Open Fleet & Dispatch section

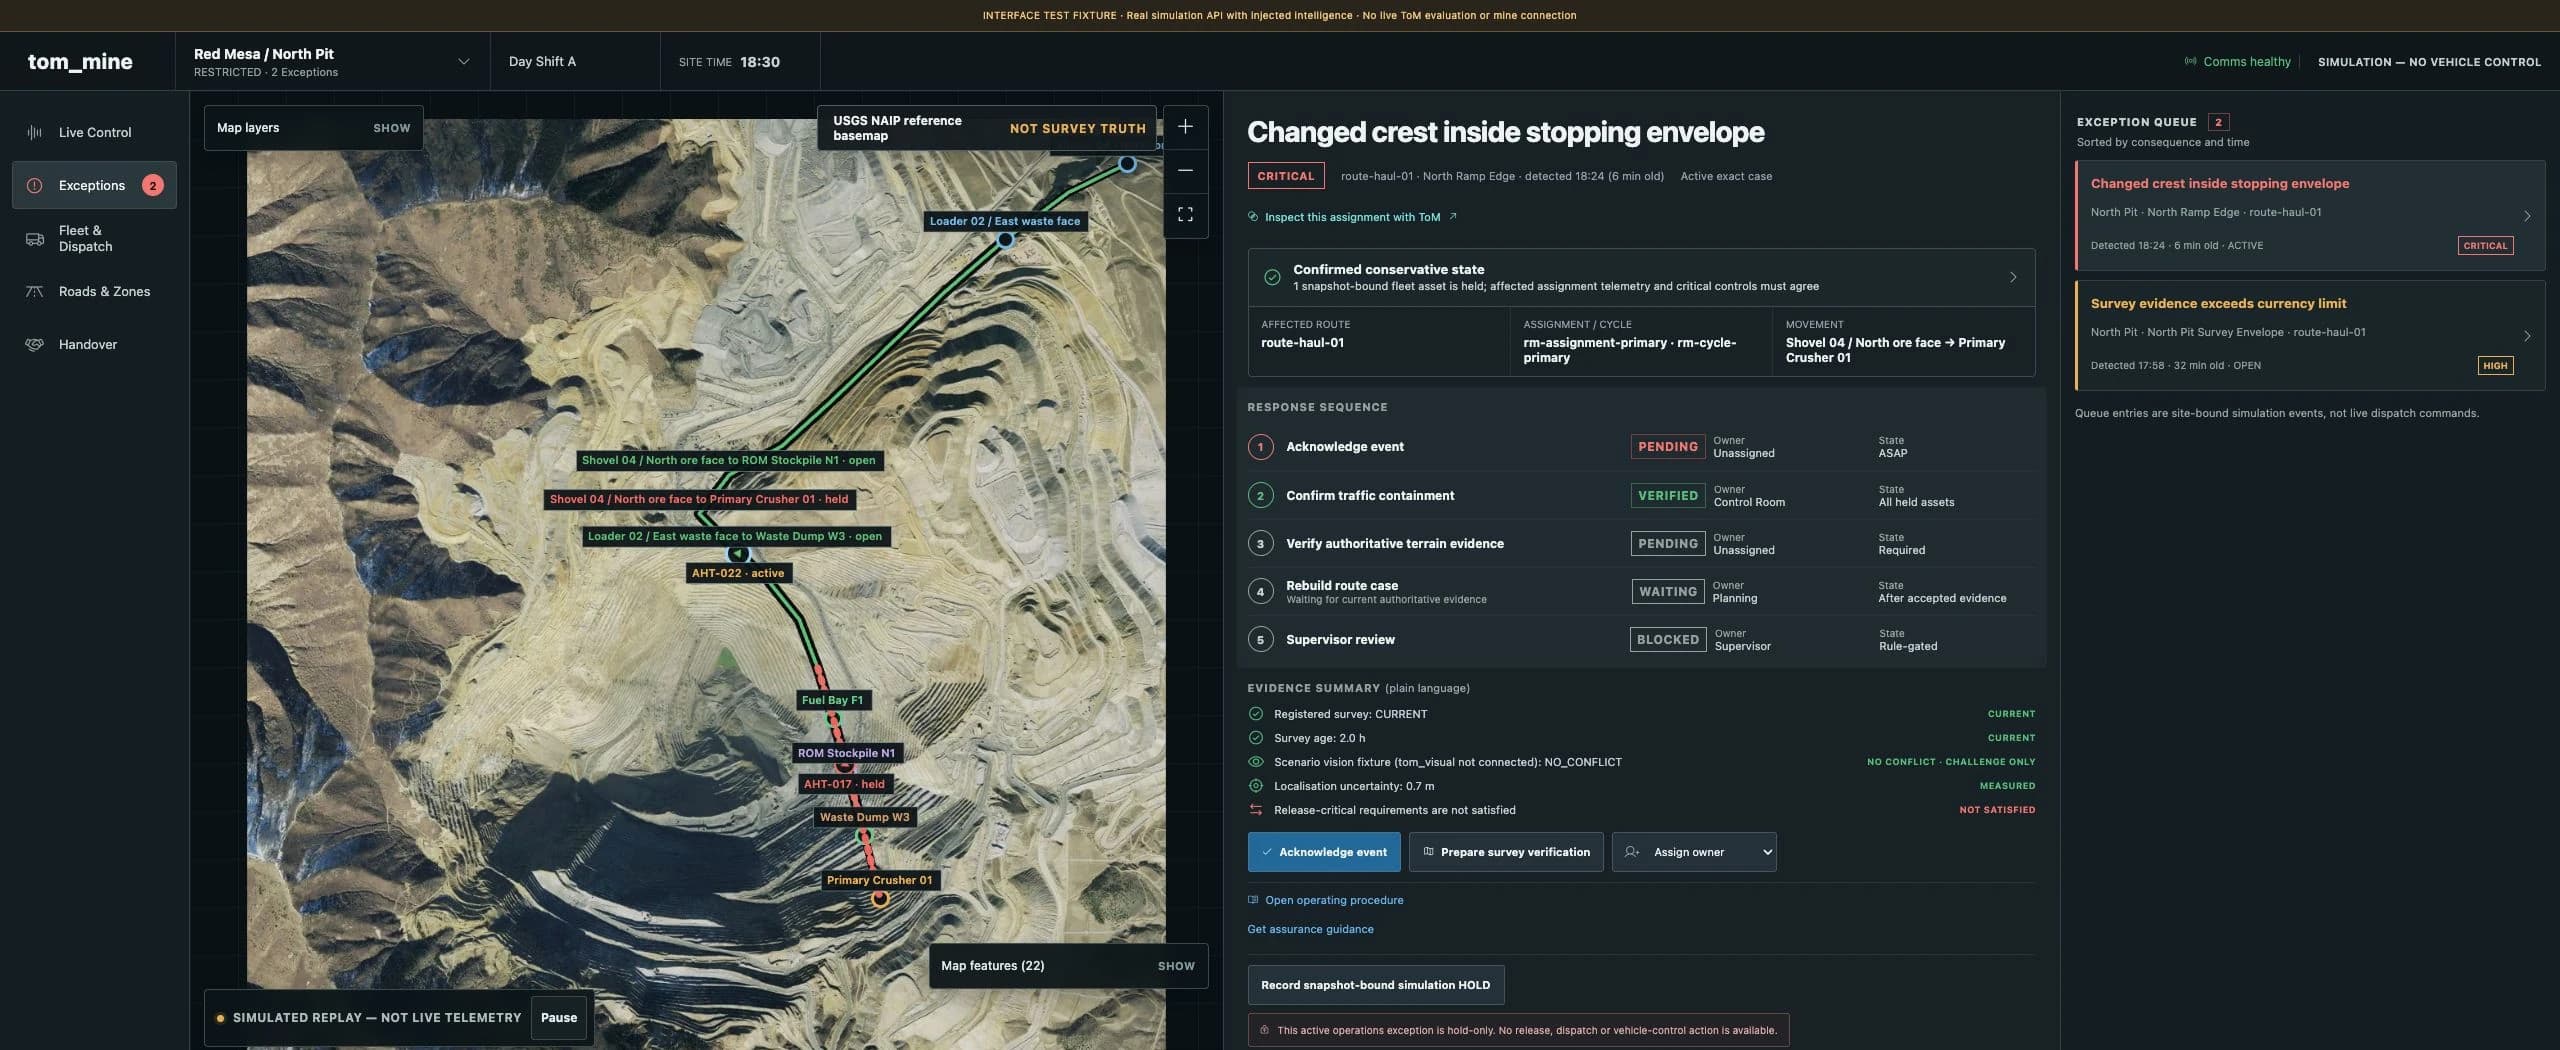pyautogui.click(x=94, y=238)
